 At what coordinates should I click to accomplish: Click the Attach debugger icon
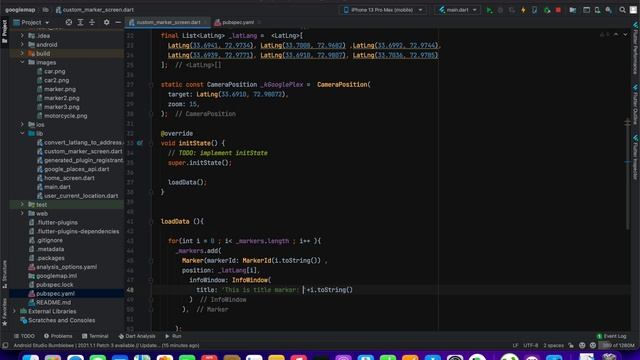click(x=547, y=10)
